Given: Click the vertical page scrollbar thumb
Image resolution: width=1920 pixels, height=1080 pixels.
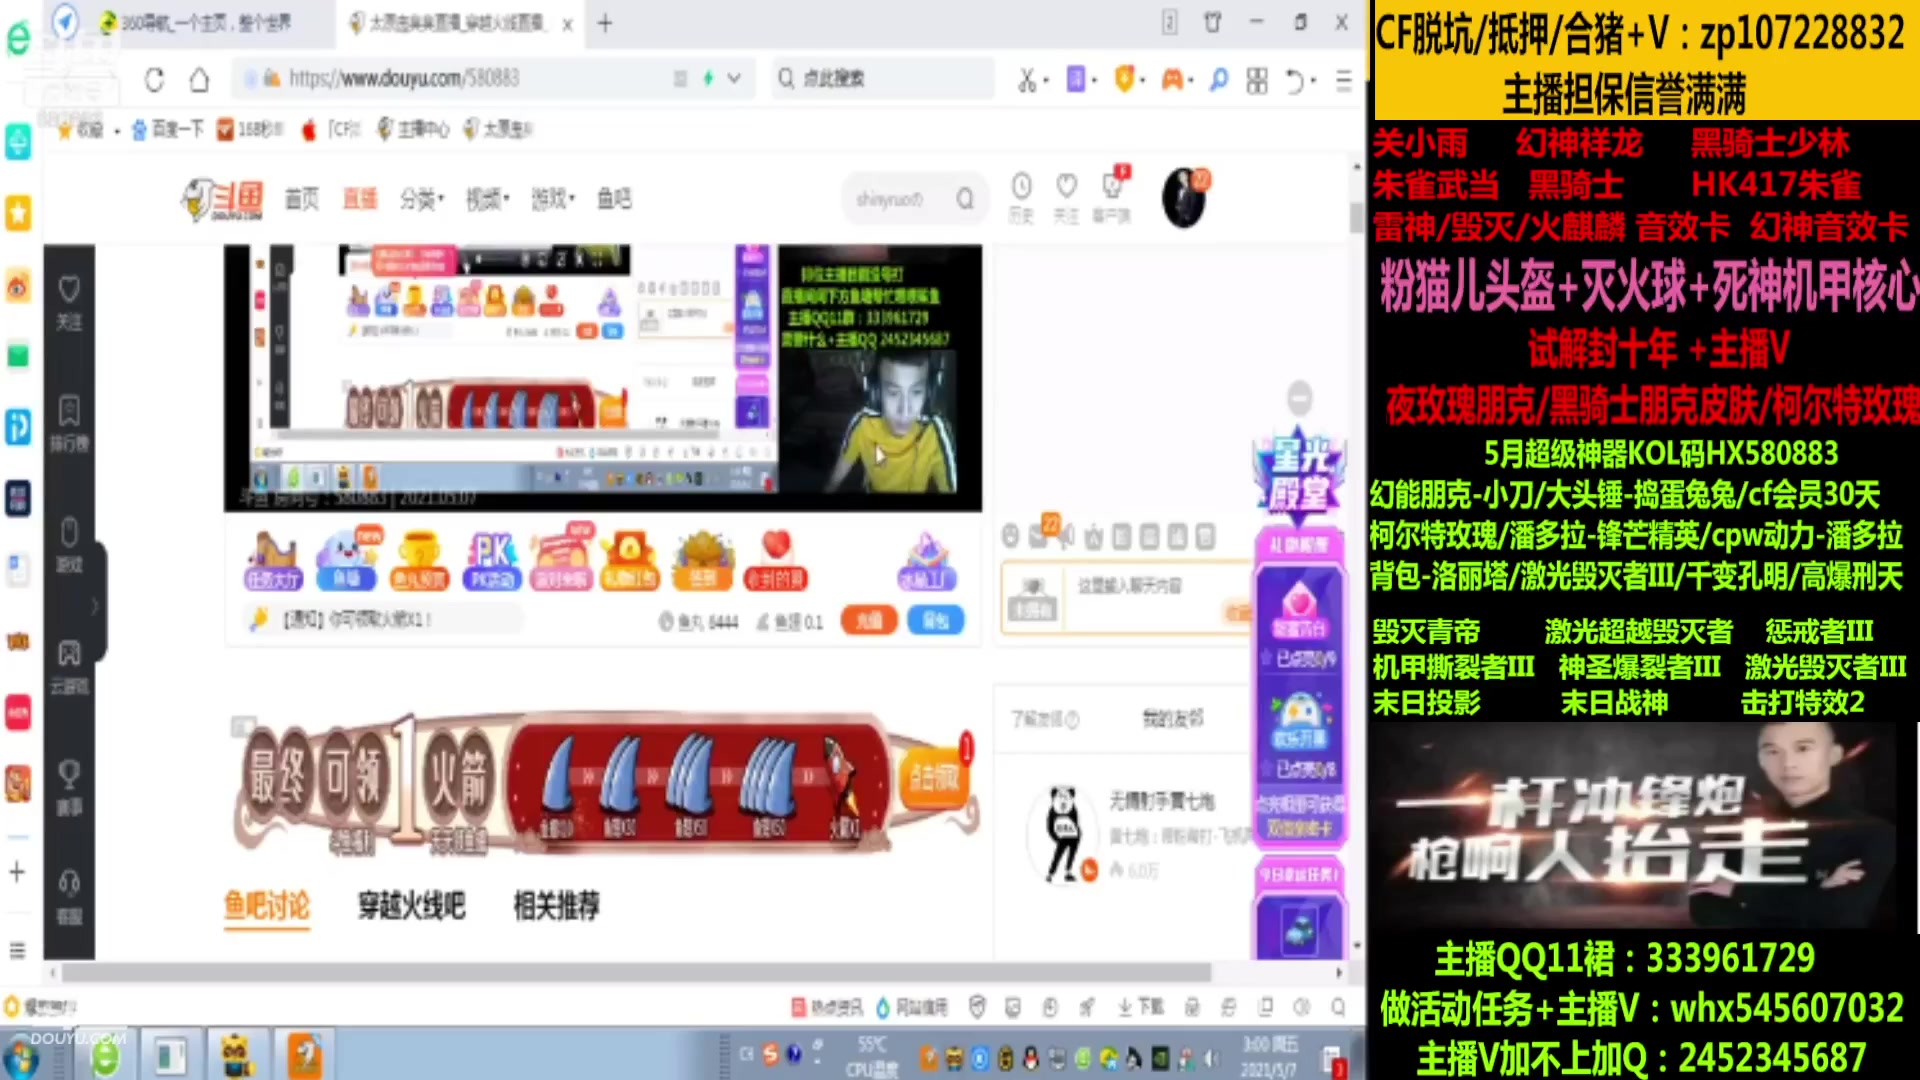Looking at the screenshot, I should [1356, 218].
